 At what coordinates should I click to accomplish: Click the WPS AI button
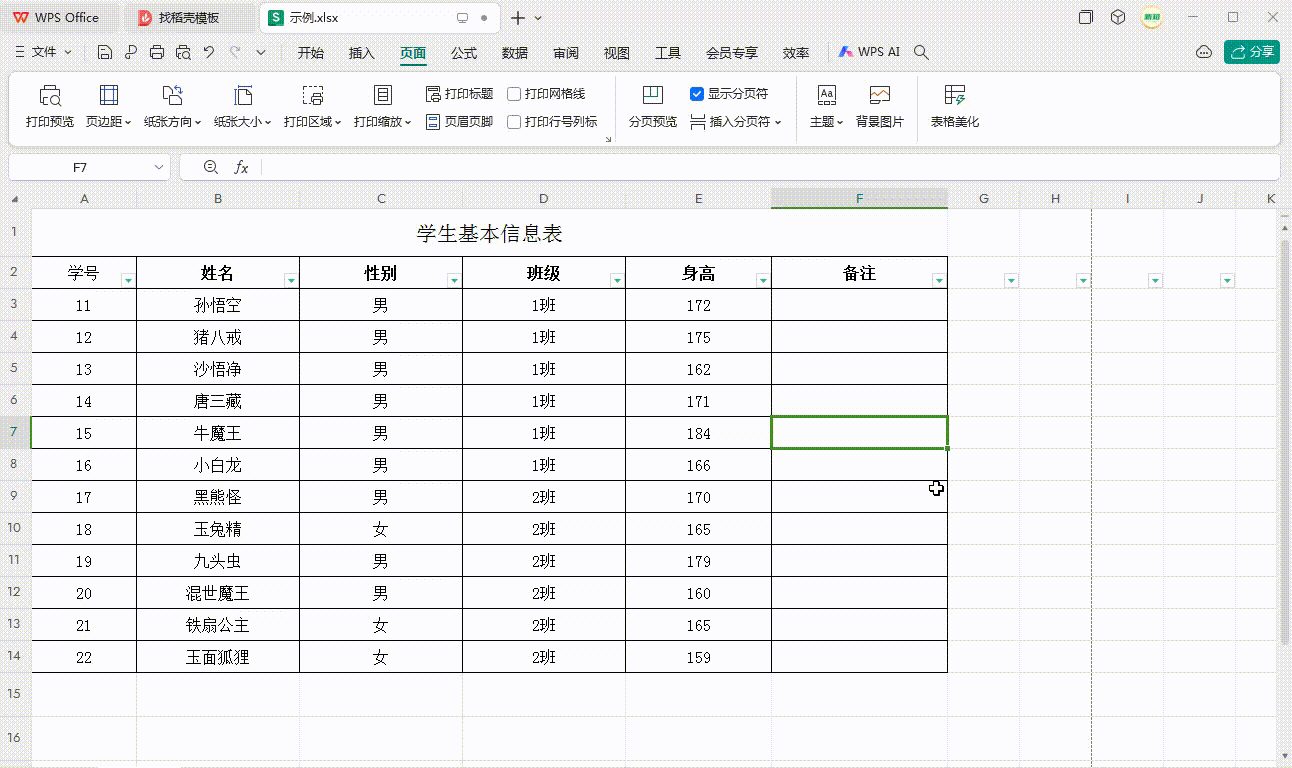coord(869,52)
